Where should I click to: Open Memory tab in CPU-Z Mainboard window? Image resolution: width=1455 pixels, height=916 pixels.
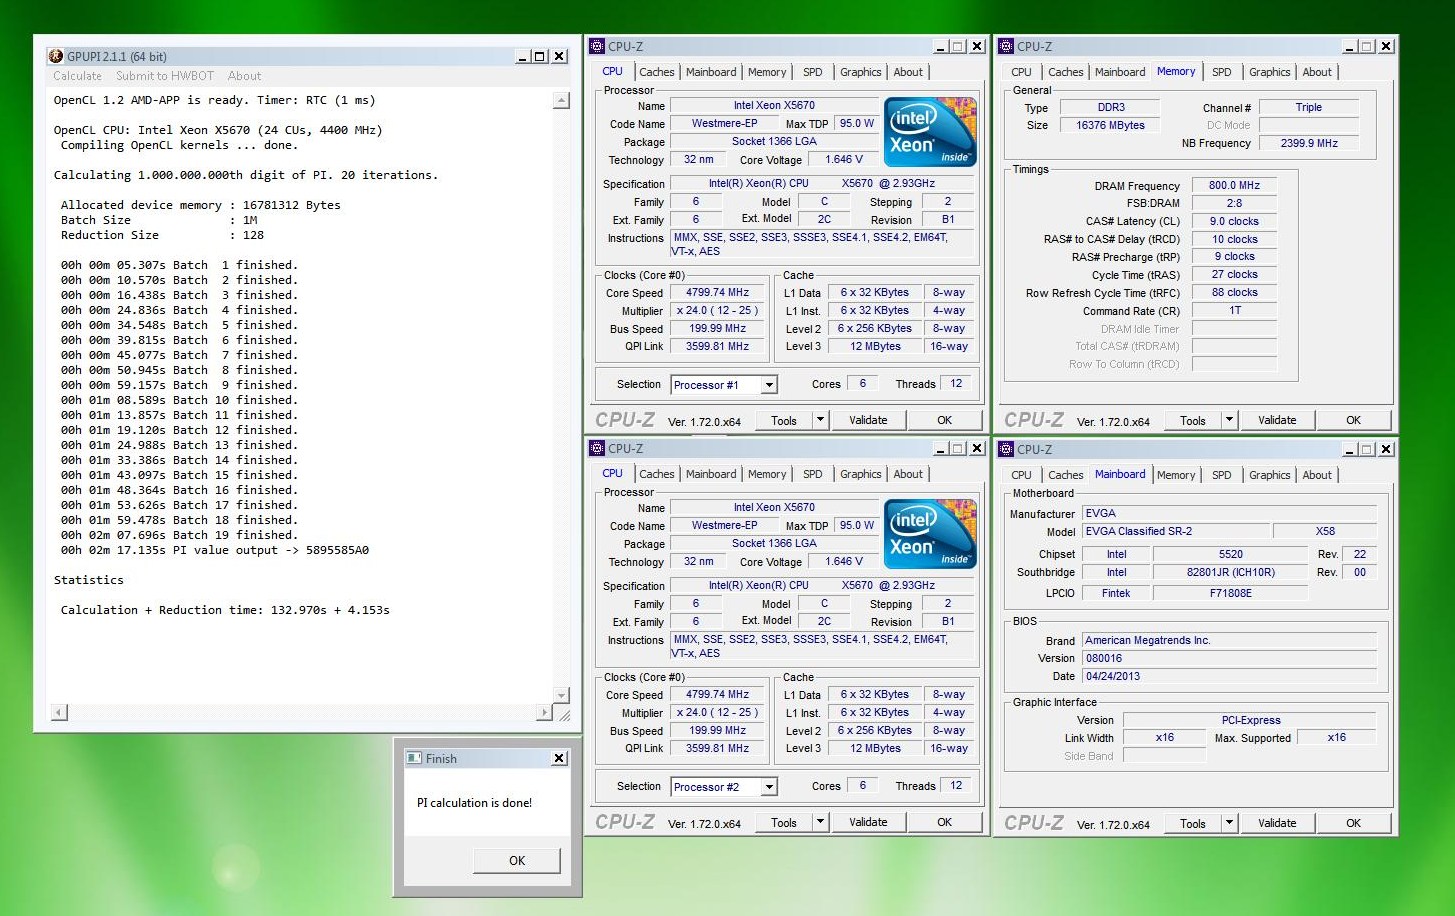pos(1176,475)
